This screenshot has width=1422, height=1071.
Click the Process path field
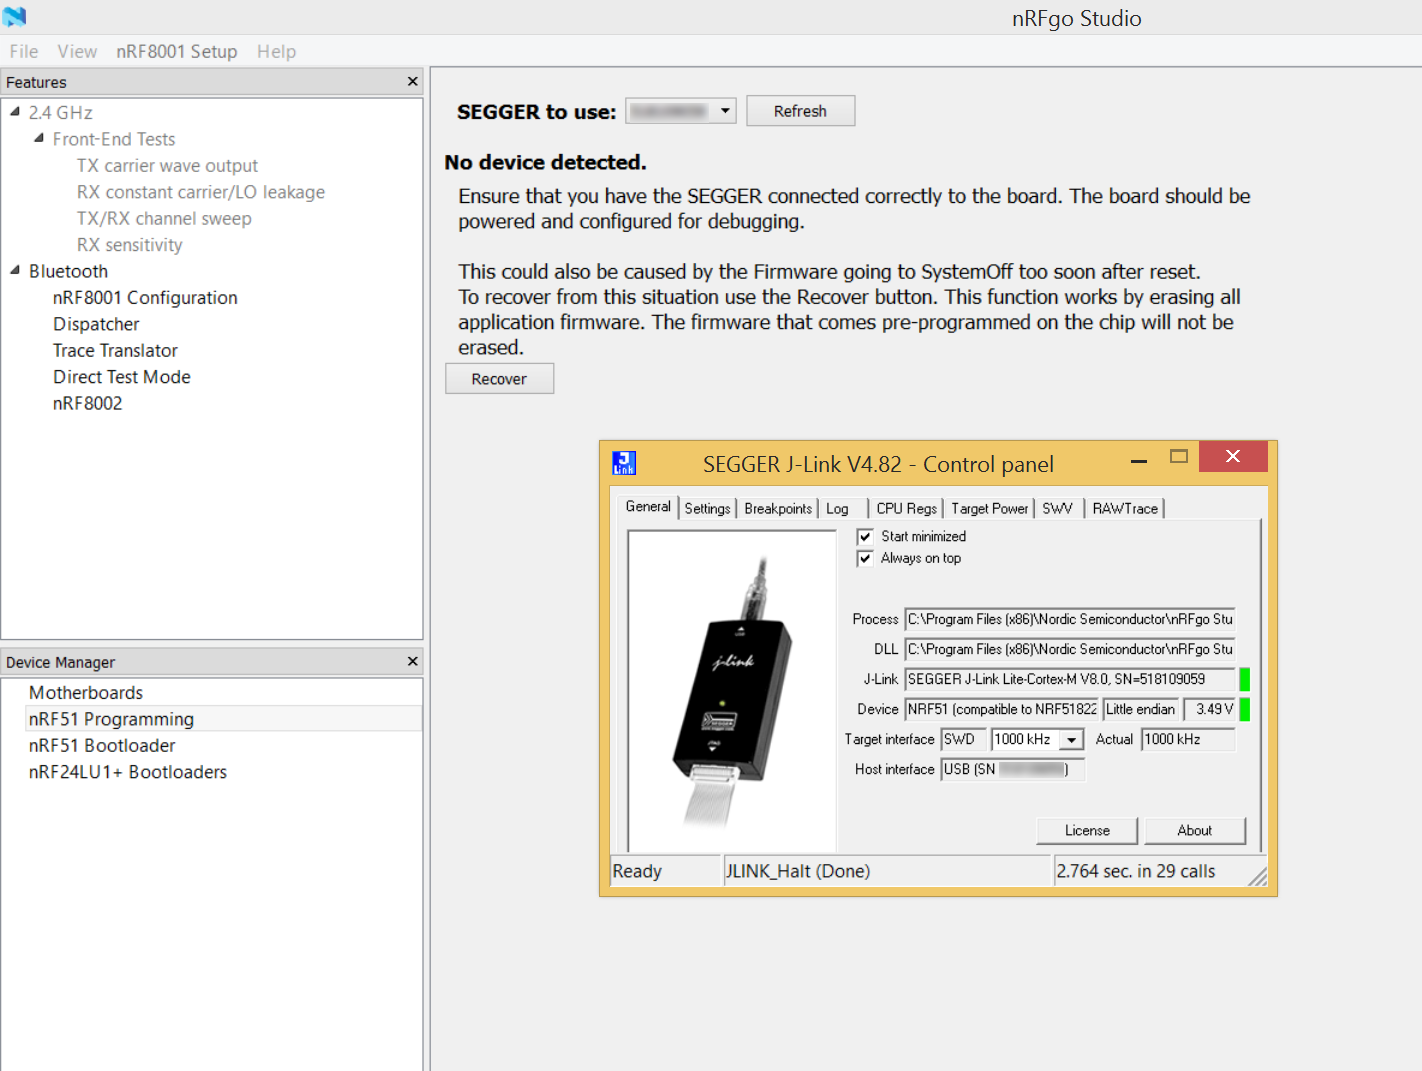[1070, 619]
